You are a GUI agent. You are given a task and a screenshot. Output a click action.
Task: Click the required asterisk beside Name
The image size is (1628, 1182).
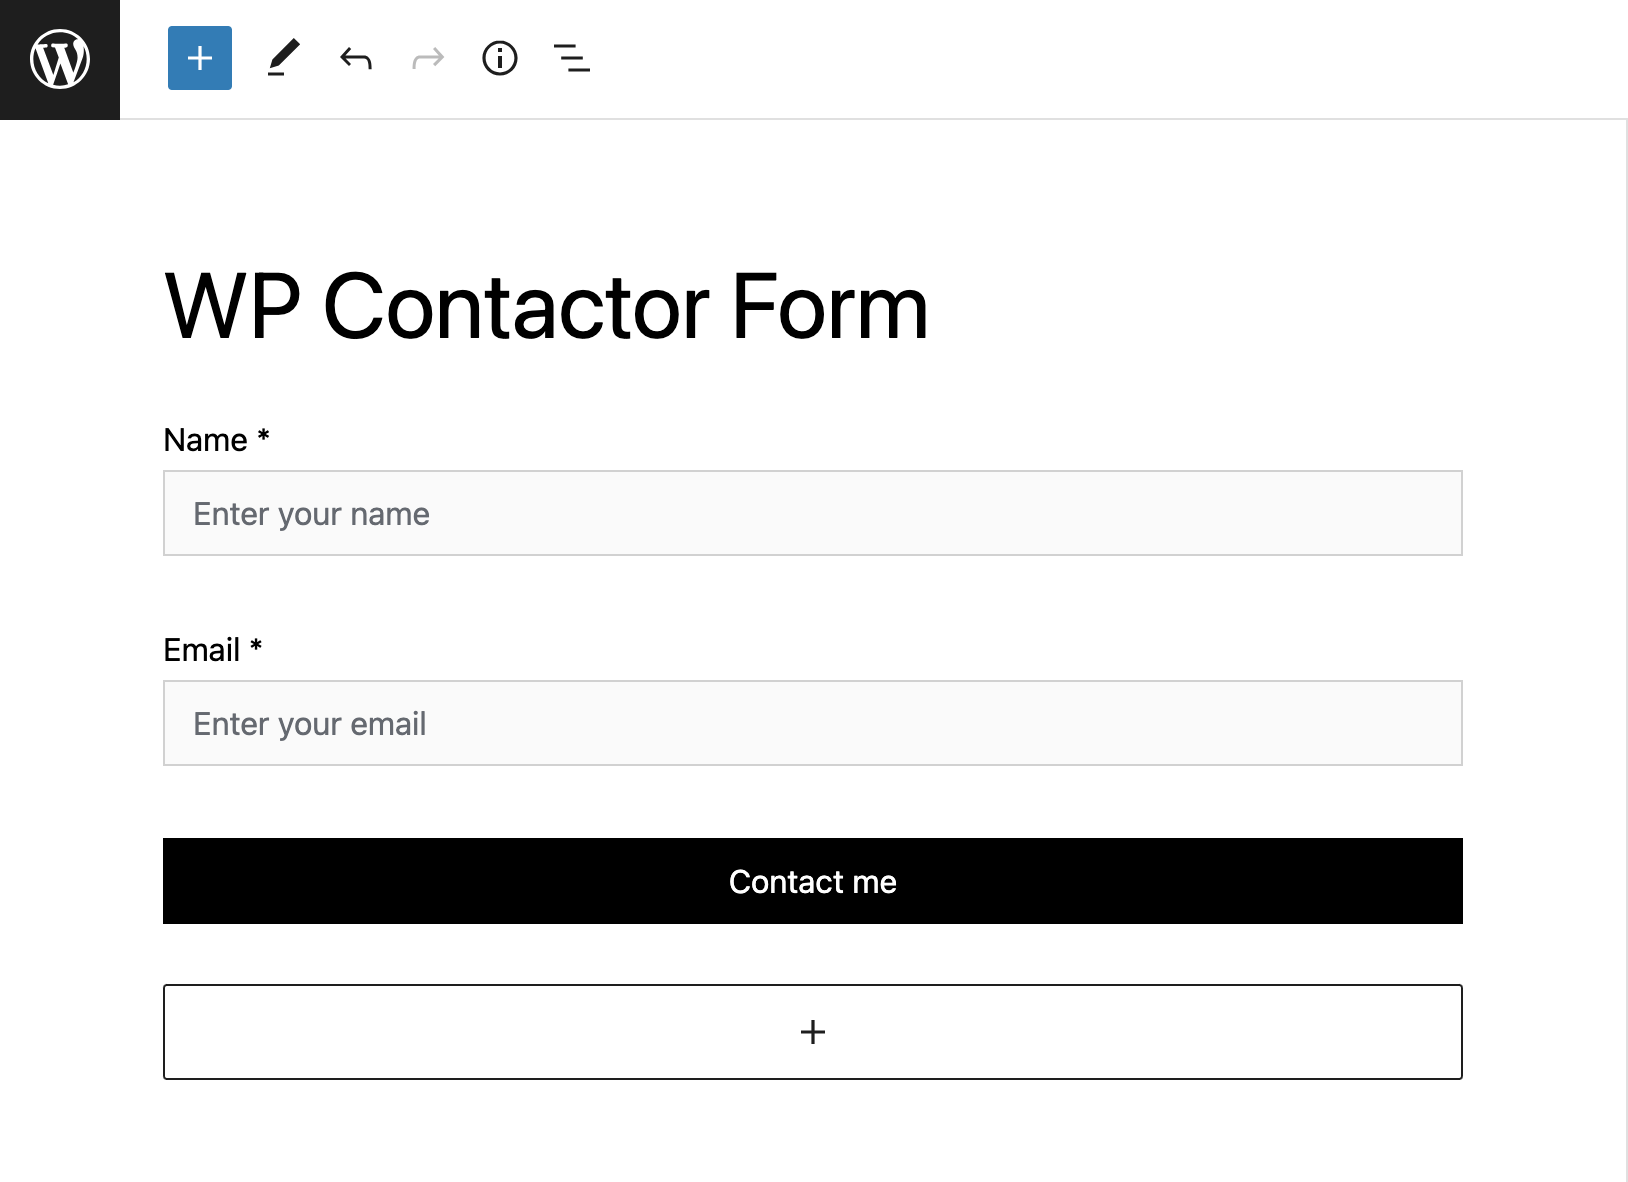(x=263, y=436)
